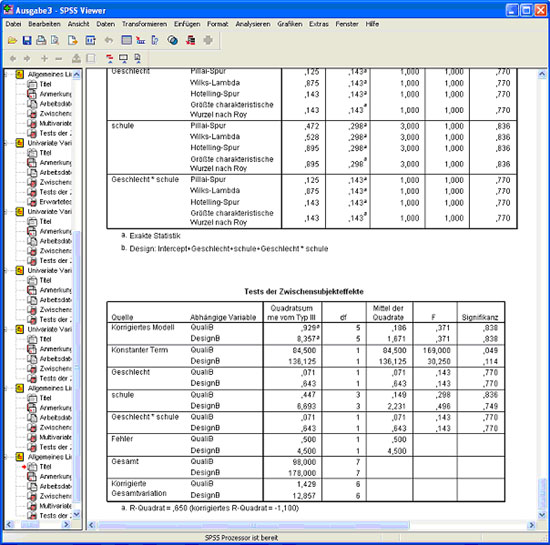The height and width of the screenshot is (545, 550).
Task: Click the F value 30,250
Action: pyautogui.click(x=439, y=362)
